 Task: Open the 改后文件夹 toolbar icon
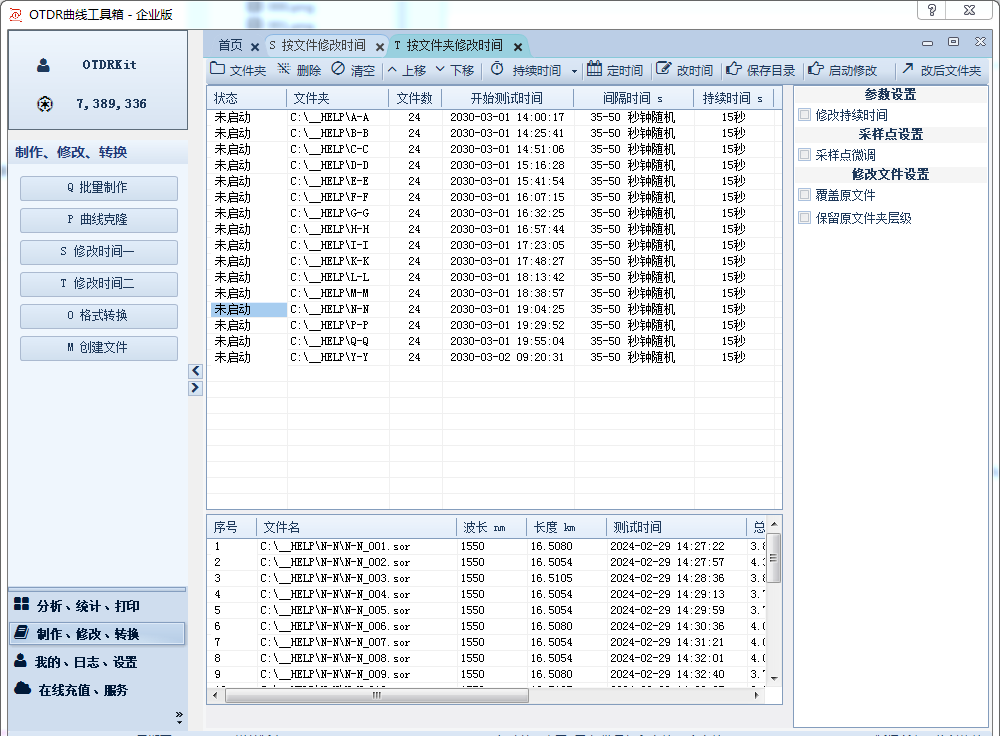coord(908,68)
